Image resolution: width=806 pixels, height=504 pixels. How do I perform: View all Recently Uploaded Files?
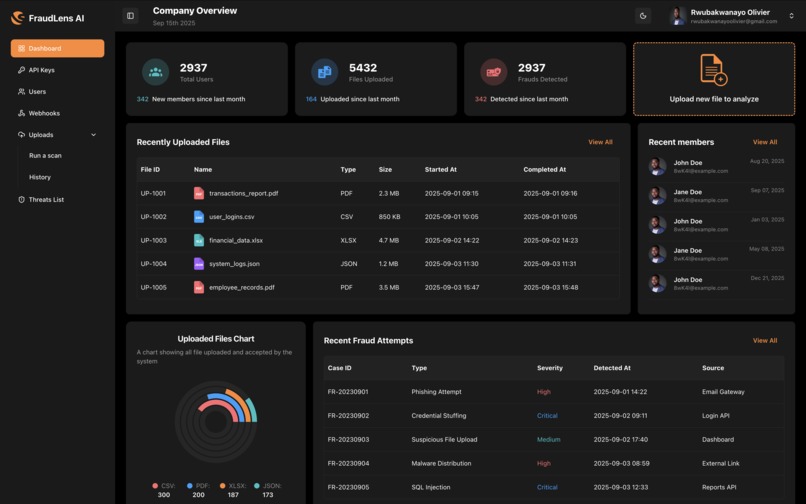tap(600, 142)
